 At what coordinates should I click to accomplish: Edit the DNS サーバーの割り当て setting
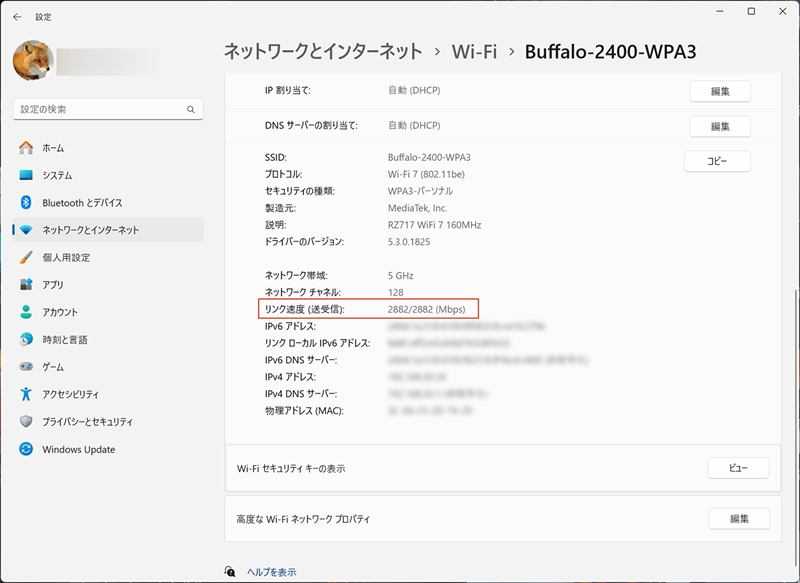click(x=720, y=126)
